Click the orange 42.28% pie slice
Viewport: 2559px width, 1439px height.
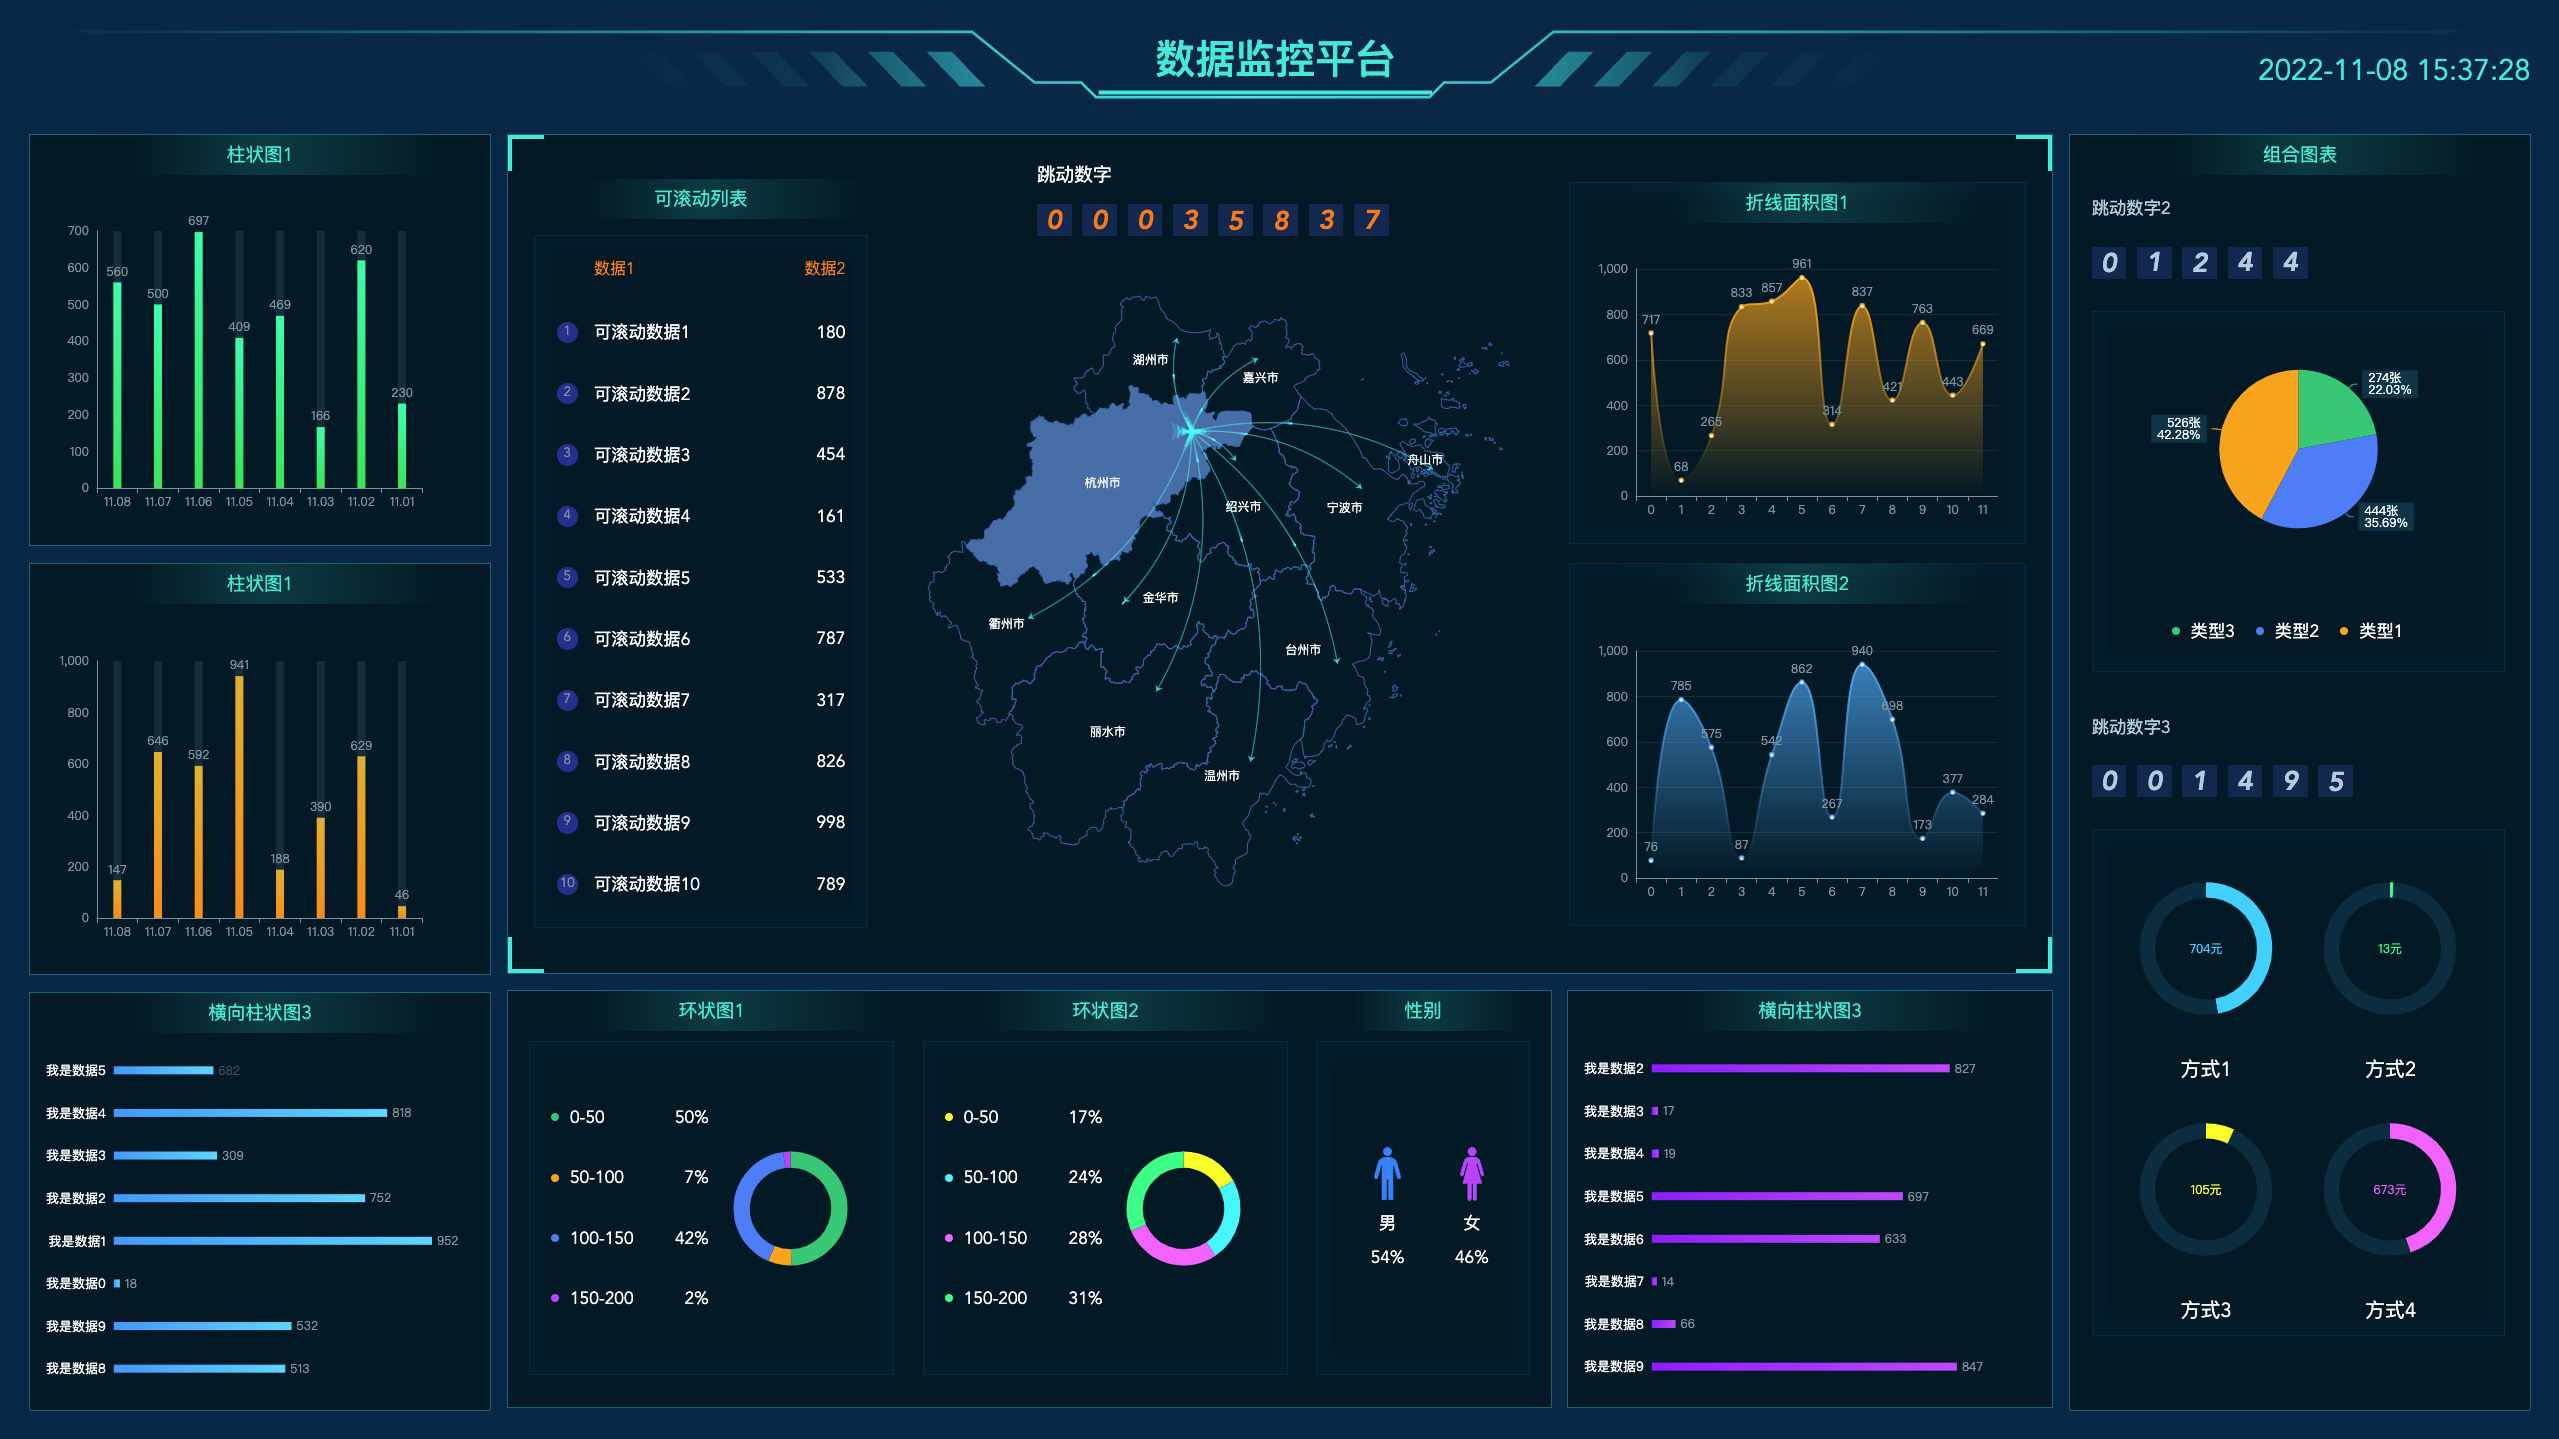[x=2255, y=440]
